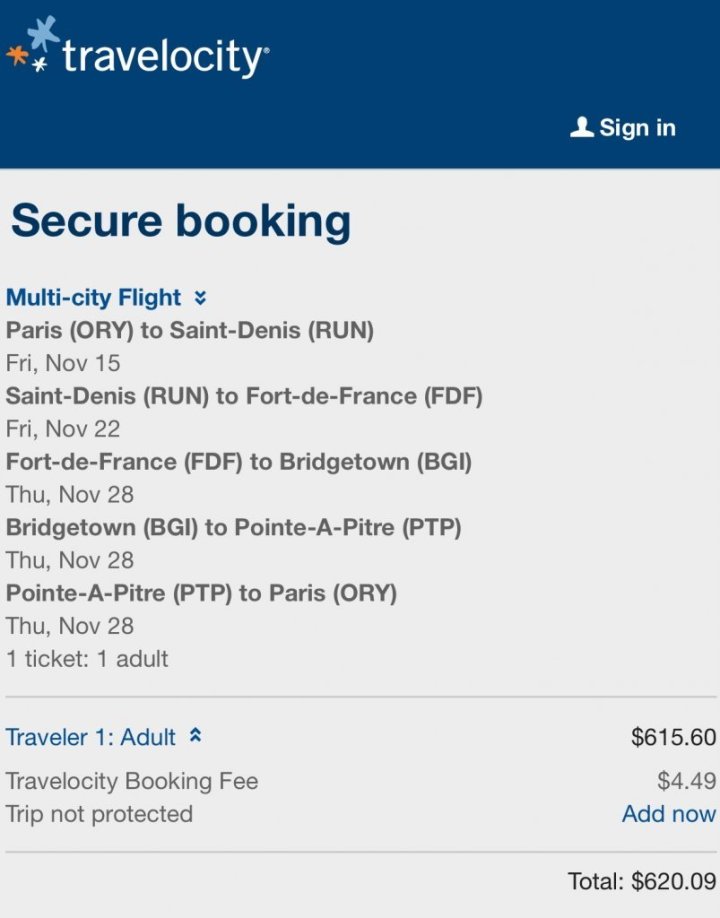Click the Multi-city Flight heading
The height and width of the screenshot is (918, 720).
pos(94,297)
